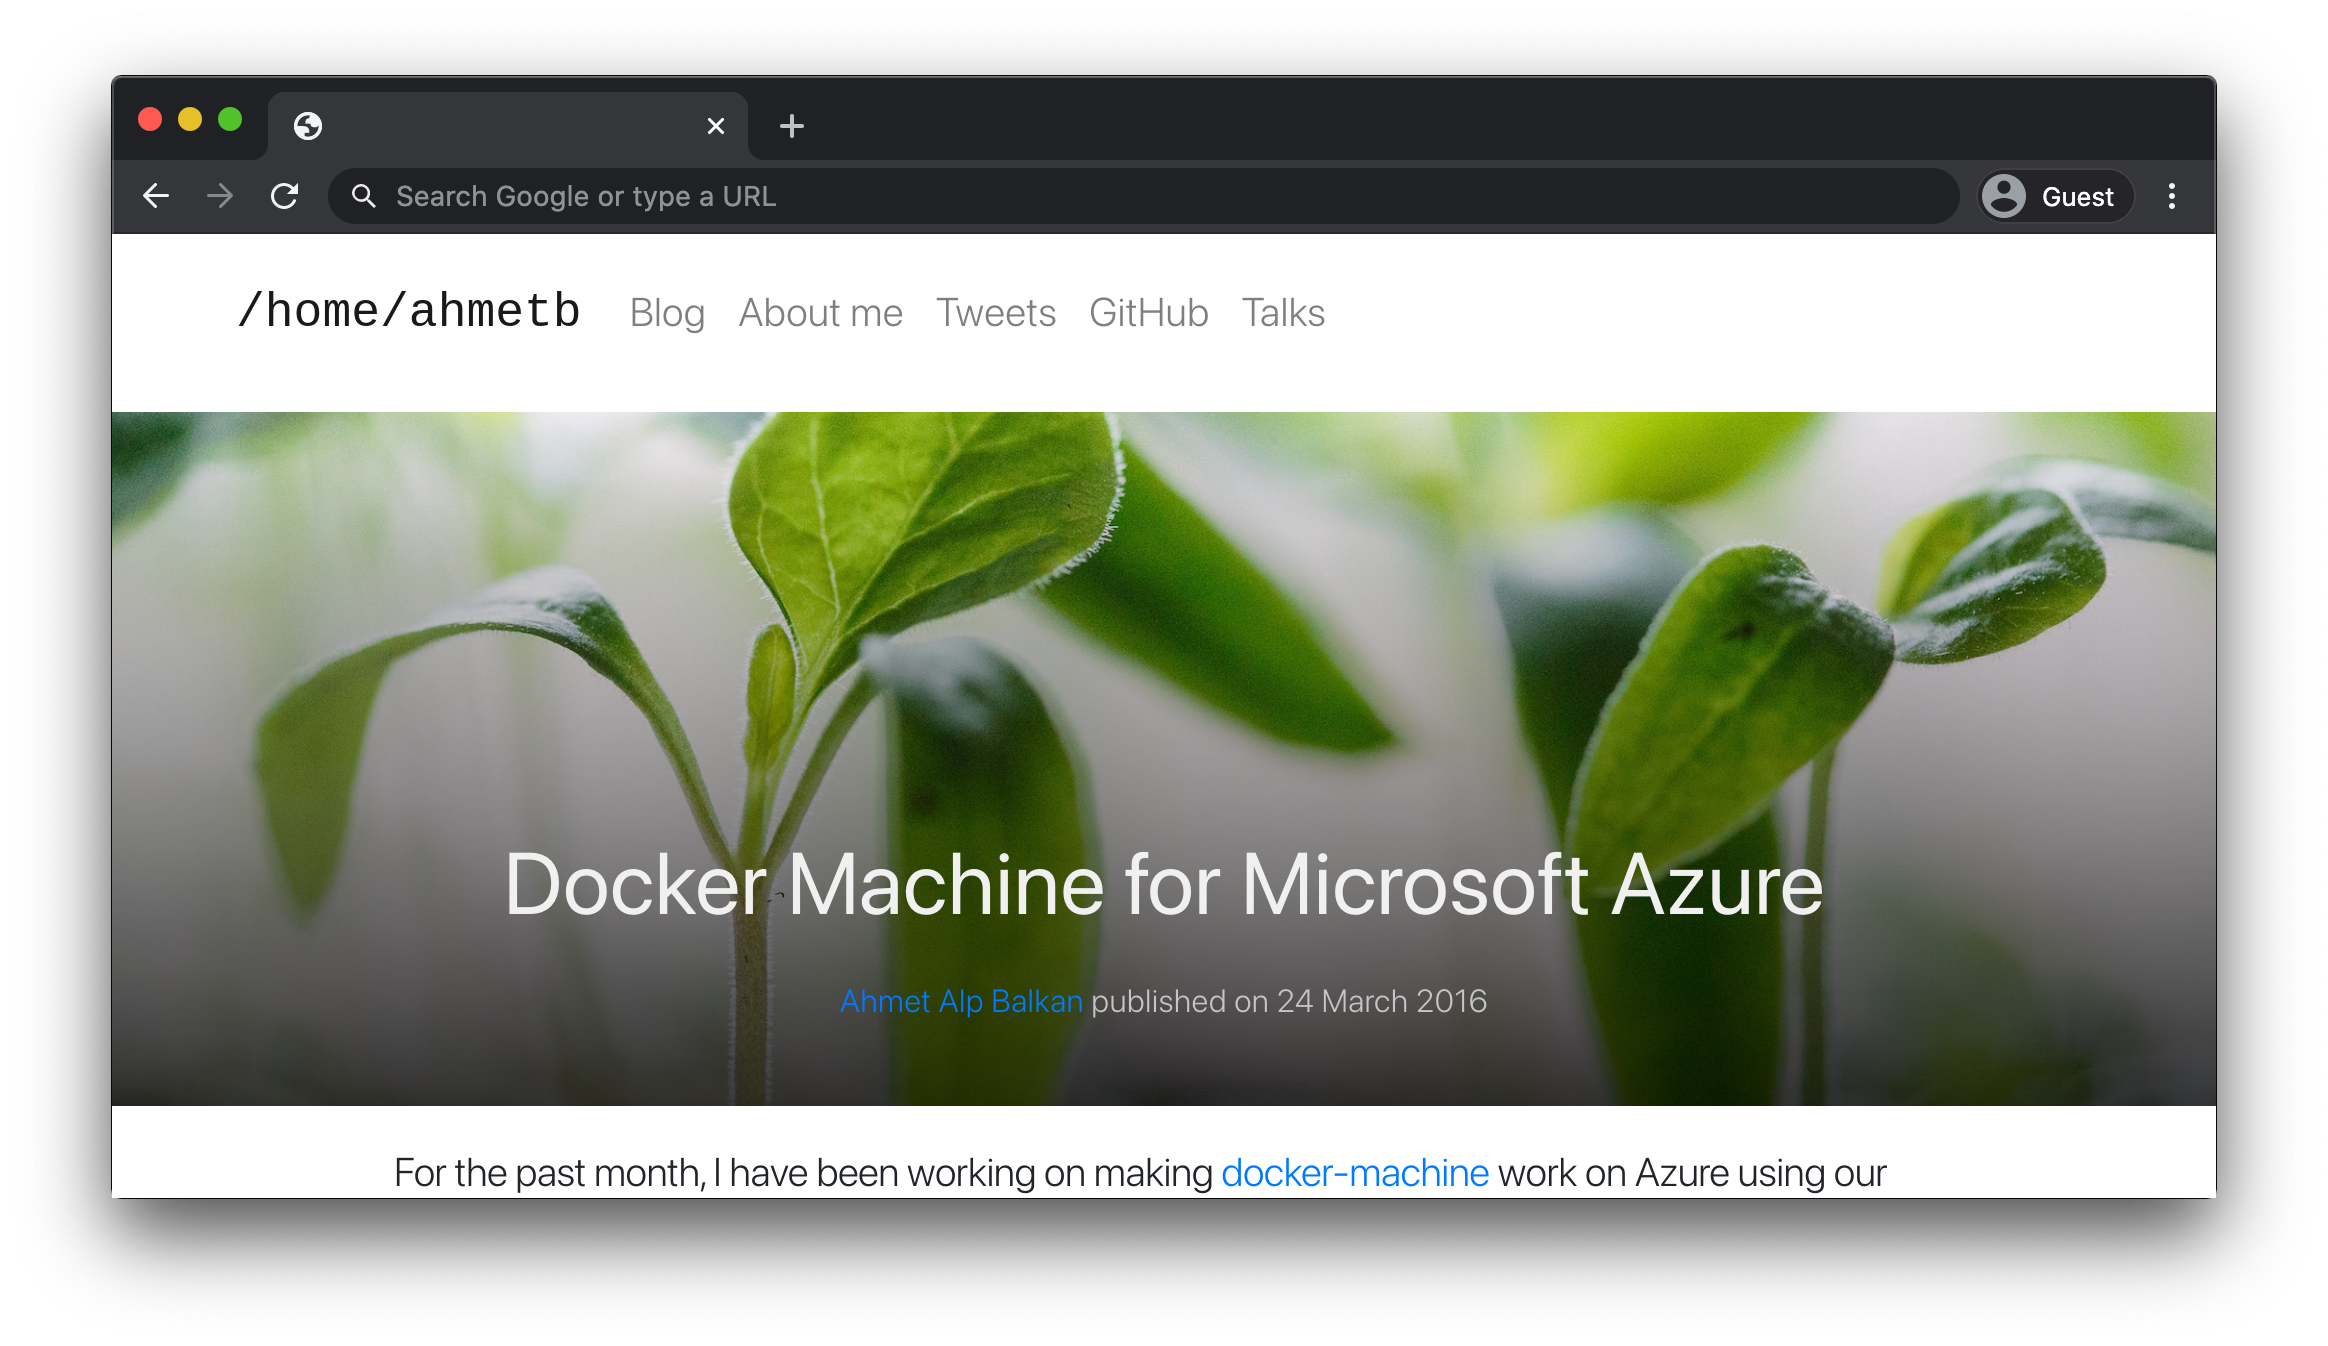
Task: Go to the Tweets link
Action: [996, 313]
